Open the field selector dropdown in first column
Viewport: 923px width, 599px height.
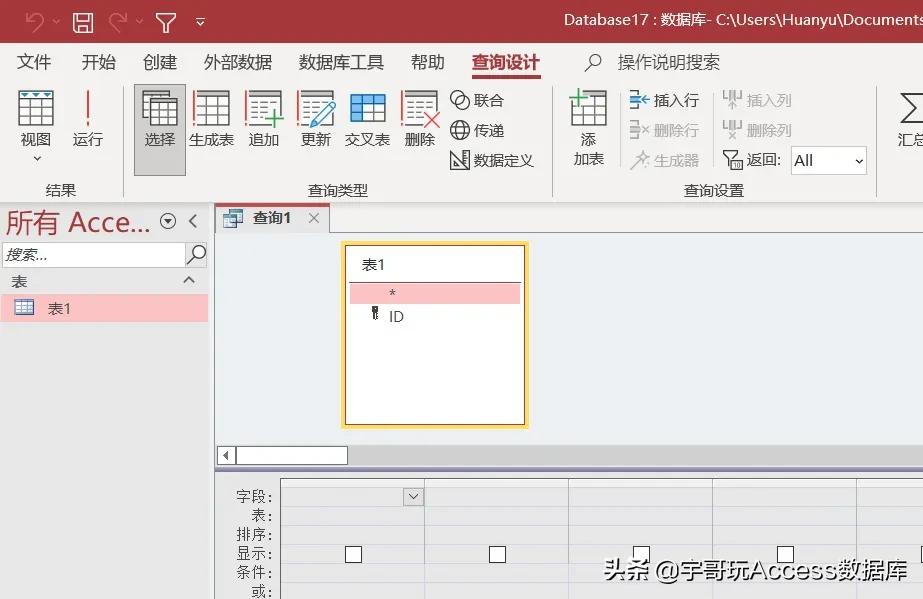415,496
